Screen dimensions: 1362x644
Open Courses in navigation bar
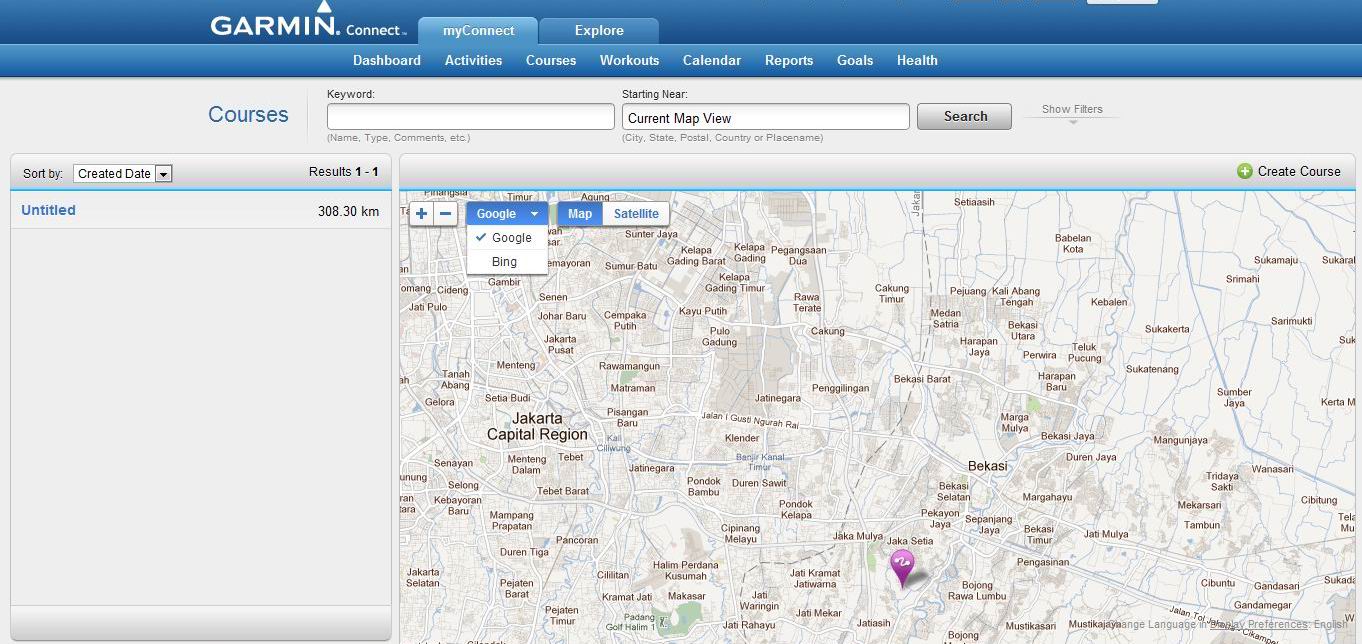click(551, 60)
